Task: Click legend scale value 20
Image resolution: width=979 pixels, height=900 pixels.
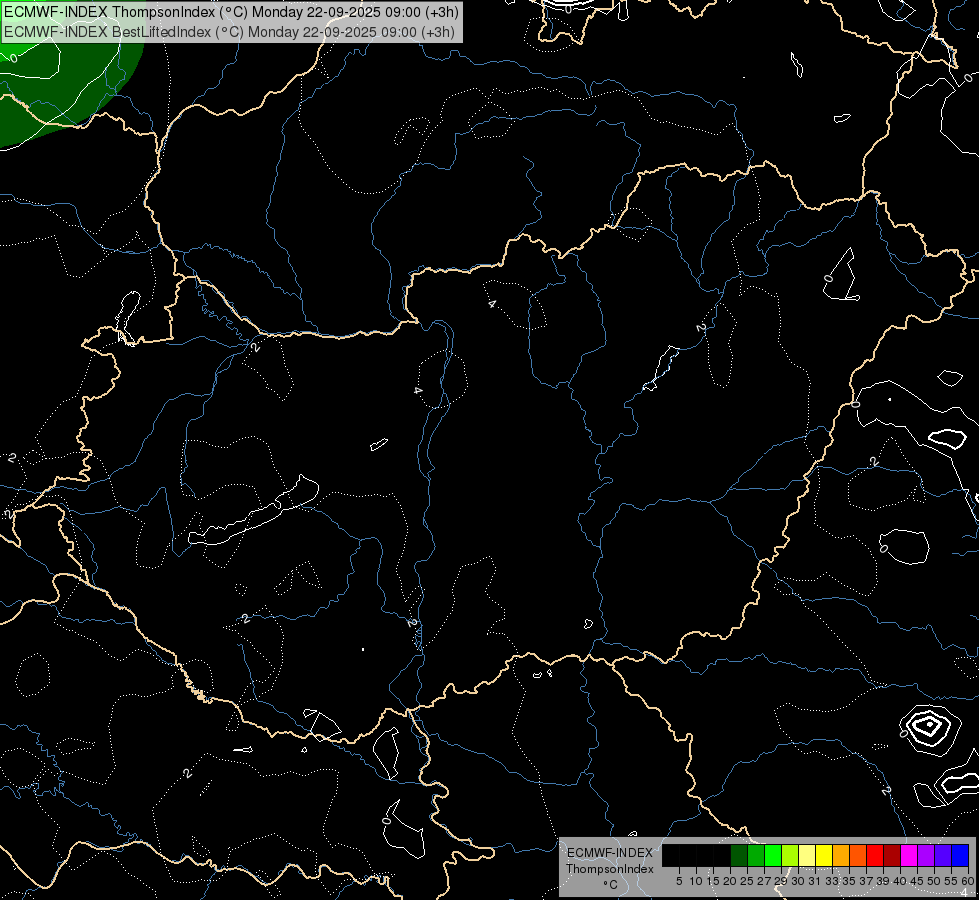Action: [x=730, y=881]
